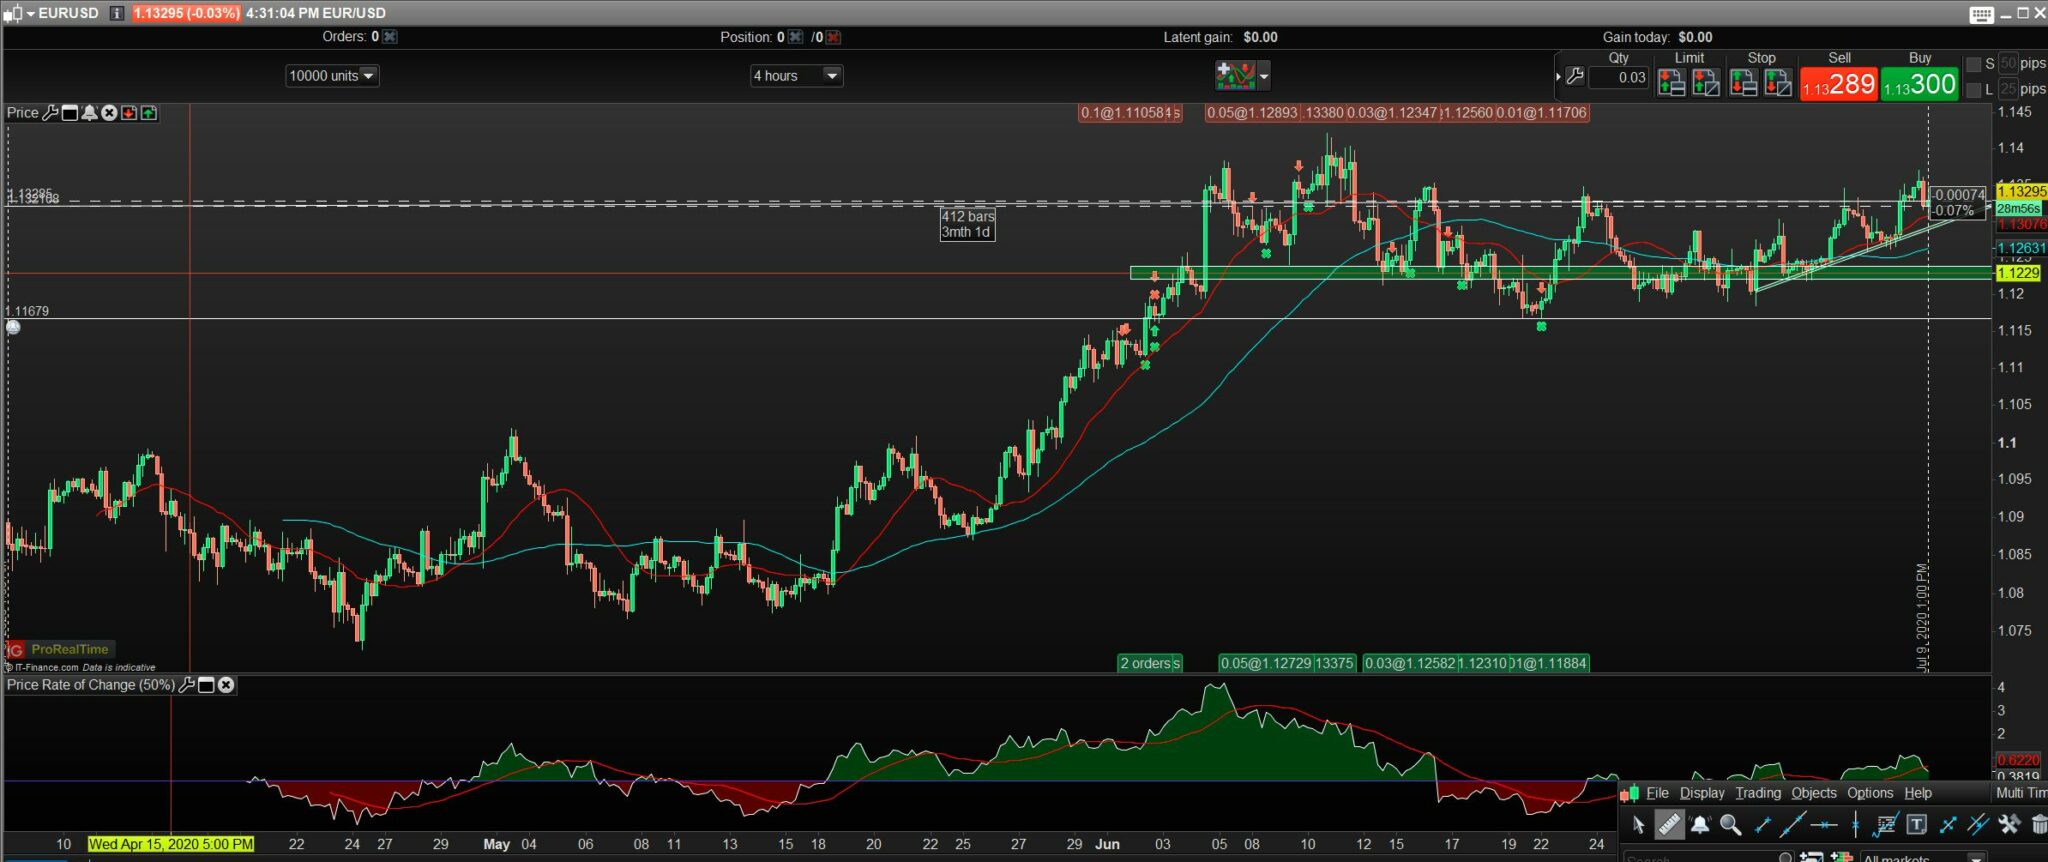Click the trash can delete objects icon

click(2039, 825)
